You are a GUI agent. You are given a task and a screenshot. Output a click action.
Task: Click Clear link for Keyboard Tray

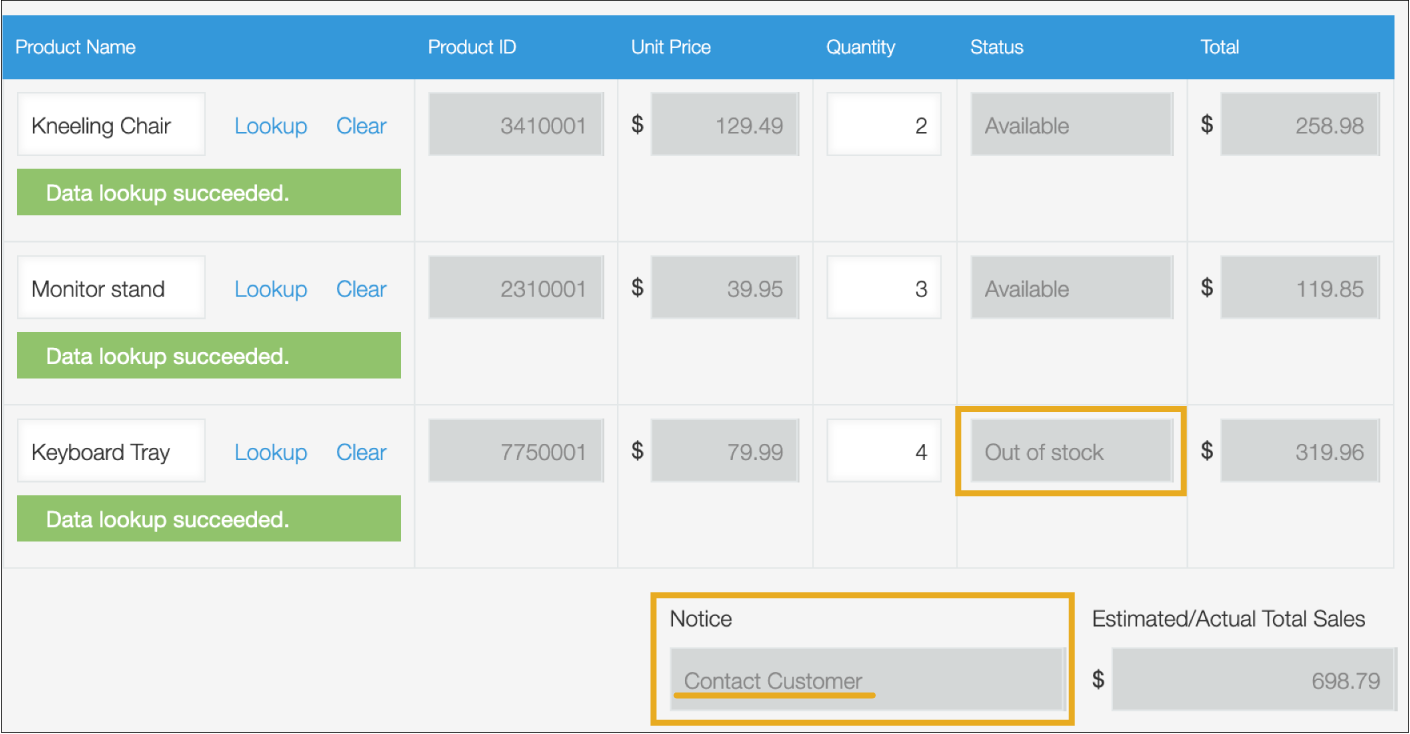tap(361, 452)
